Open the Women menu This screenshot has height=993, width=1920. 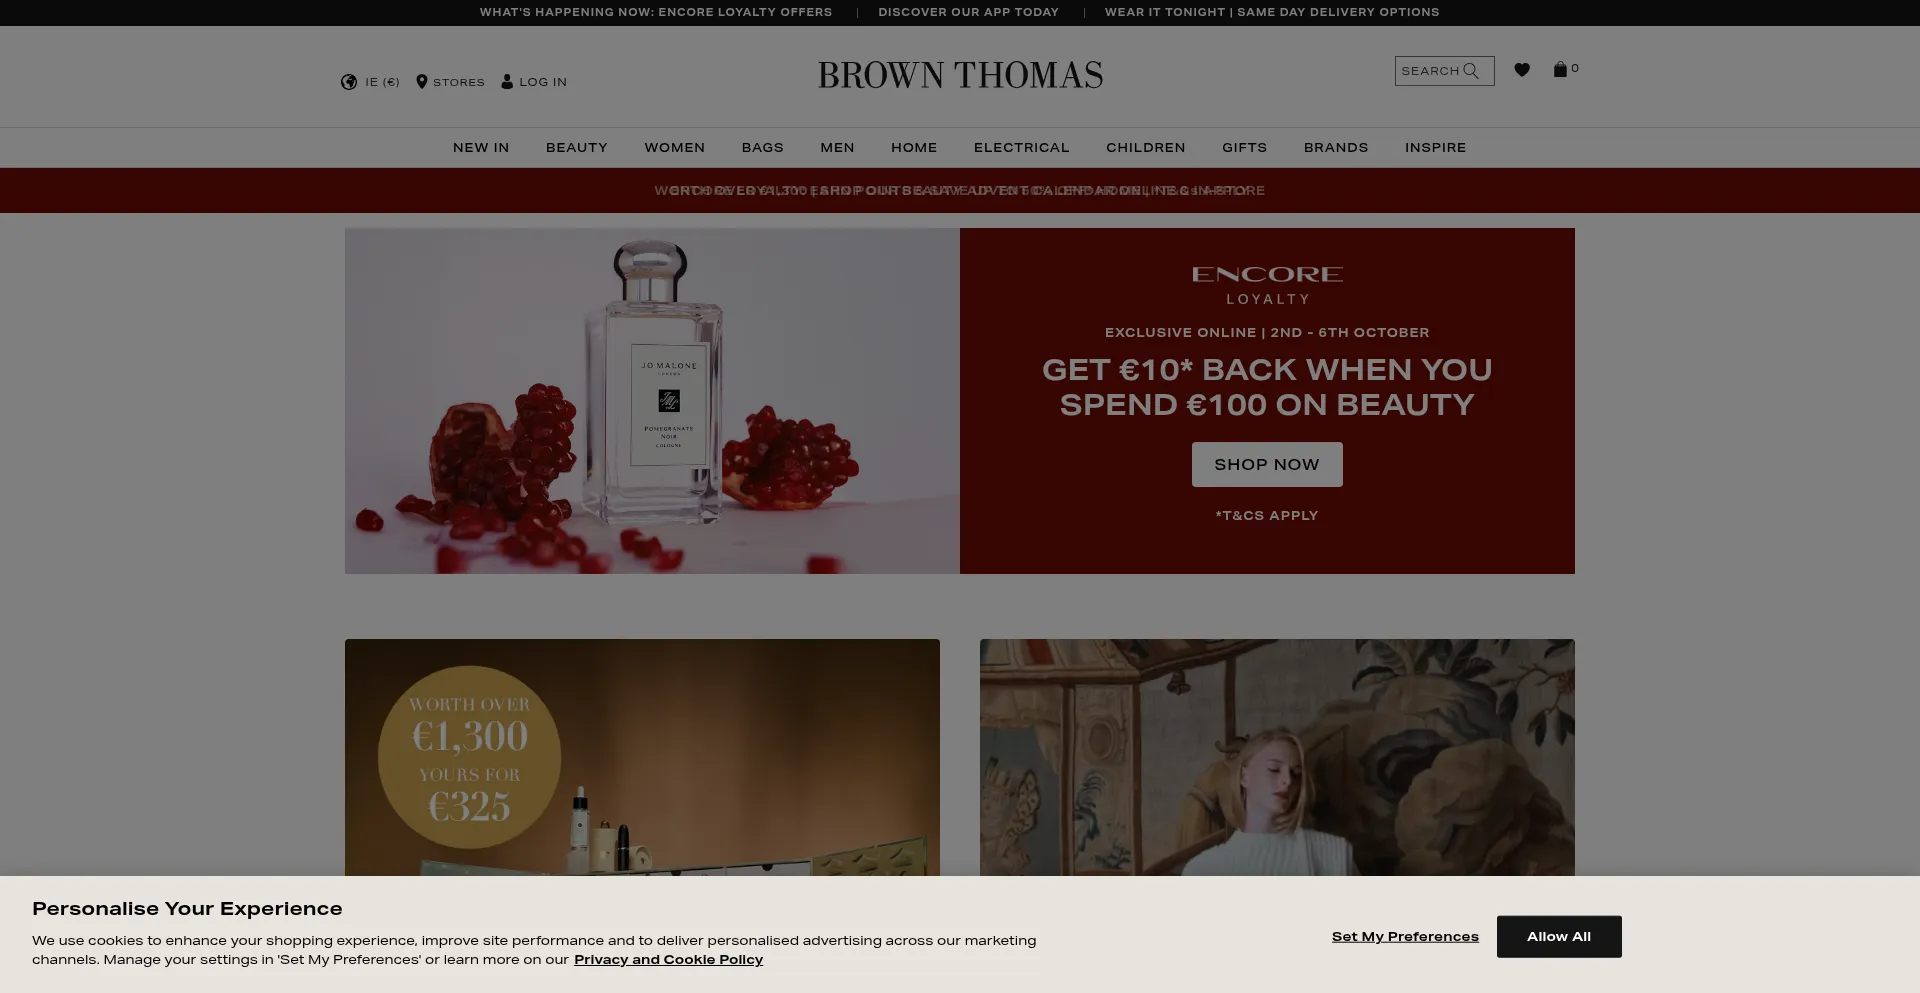coord(675,147)
